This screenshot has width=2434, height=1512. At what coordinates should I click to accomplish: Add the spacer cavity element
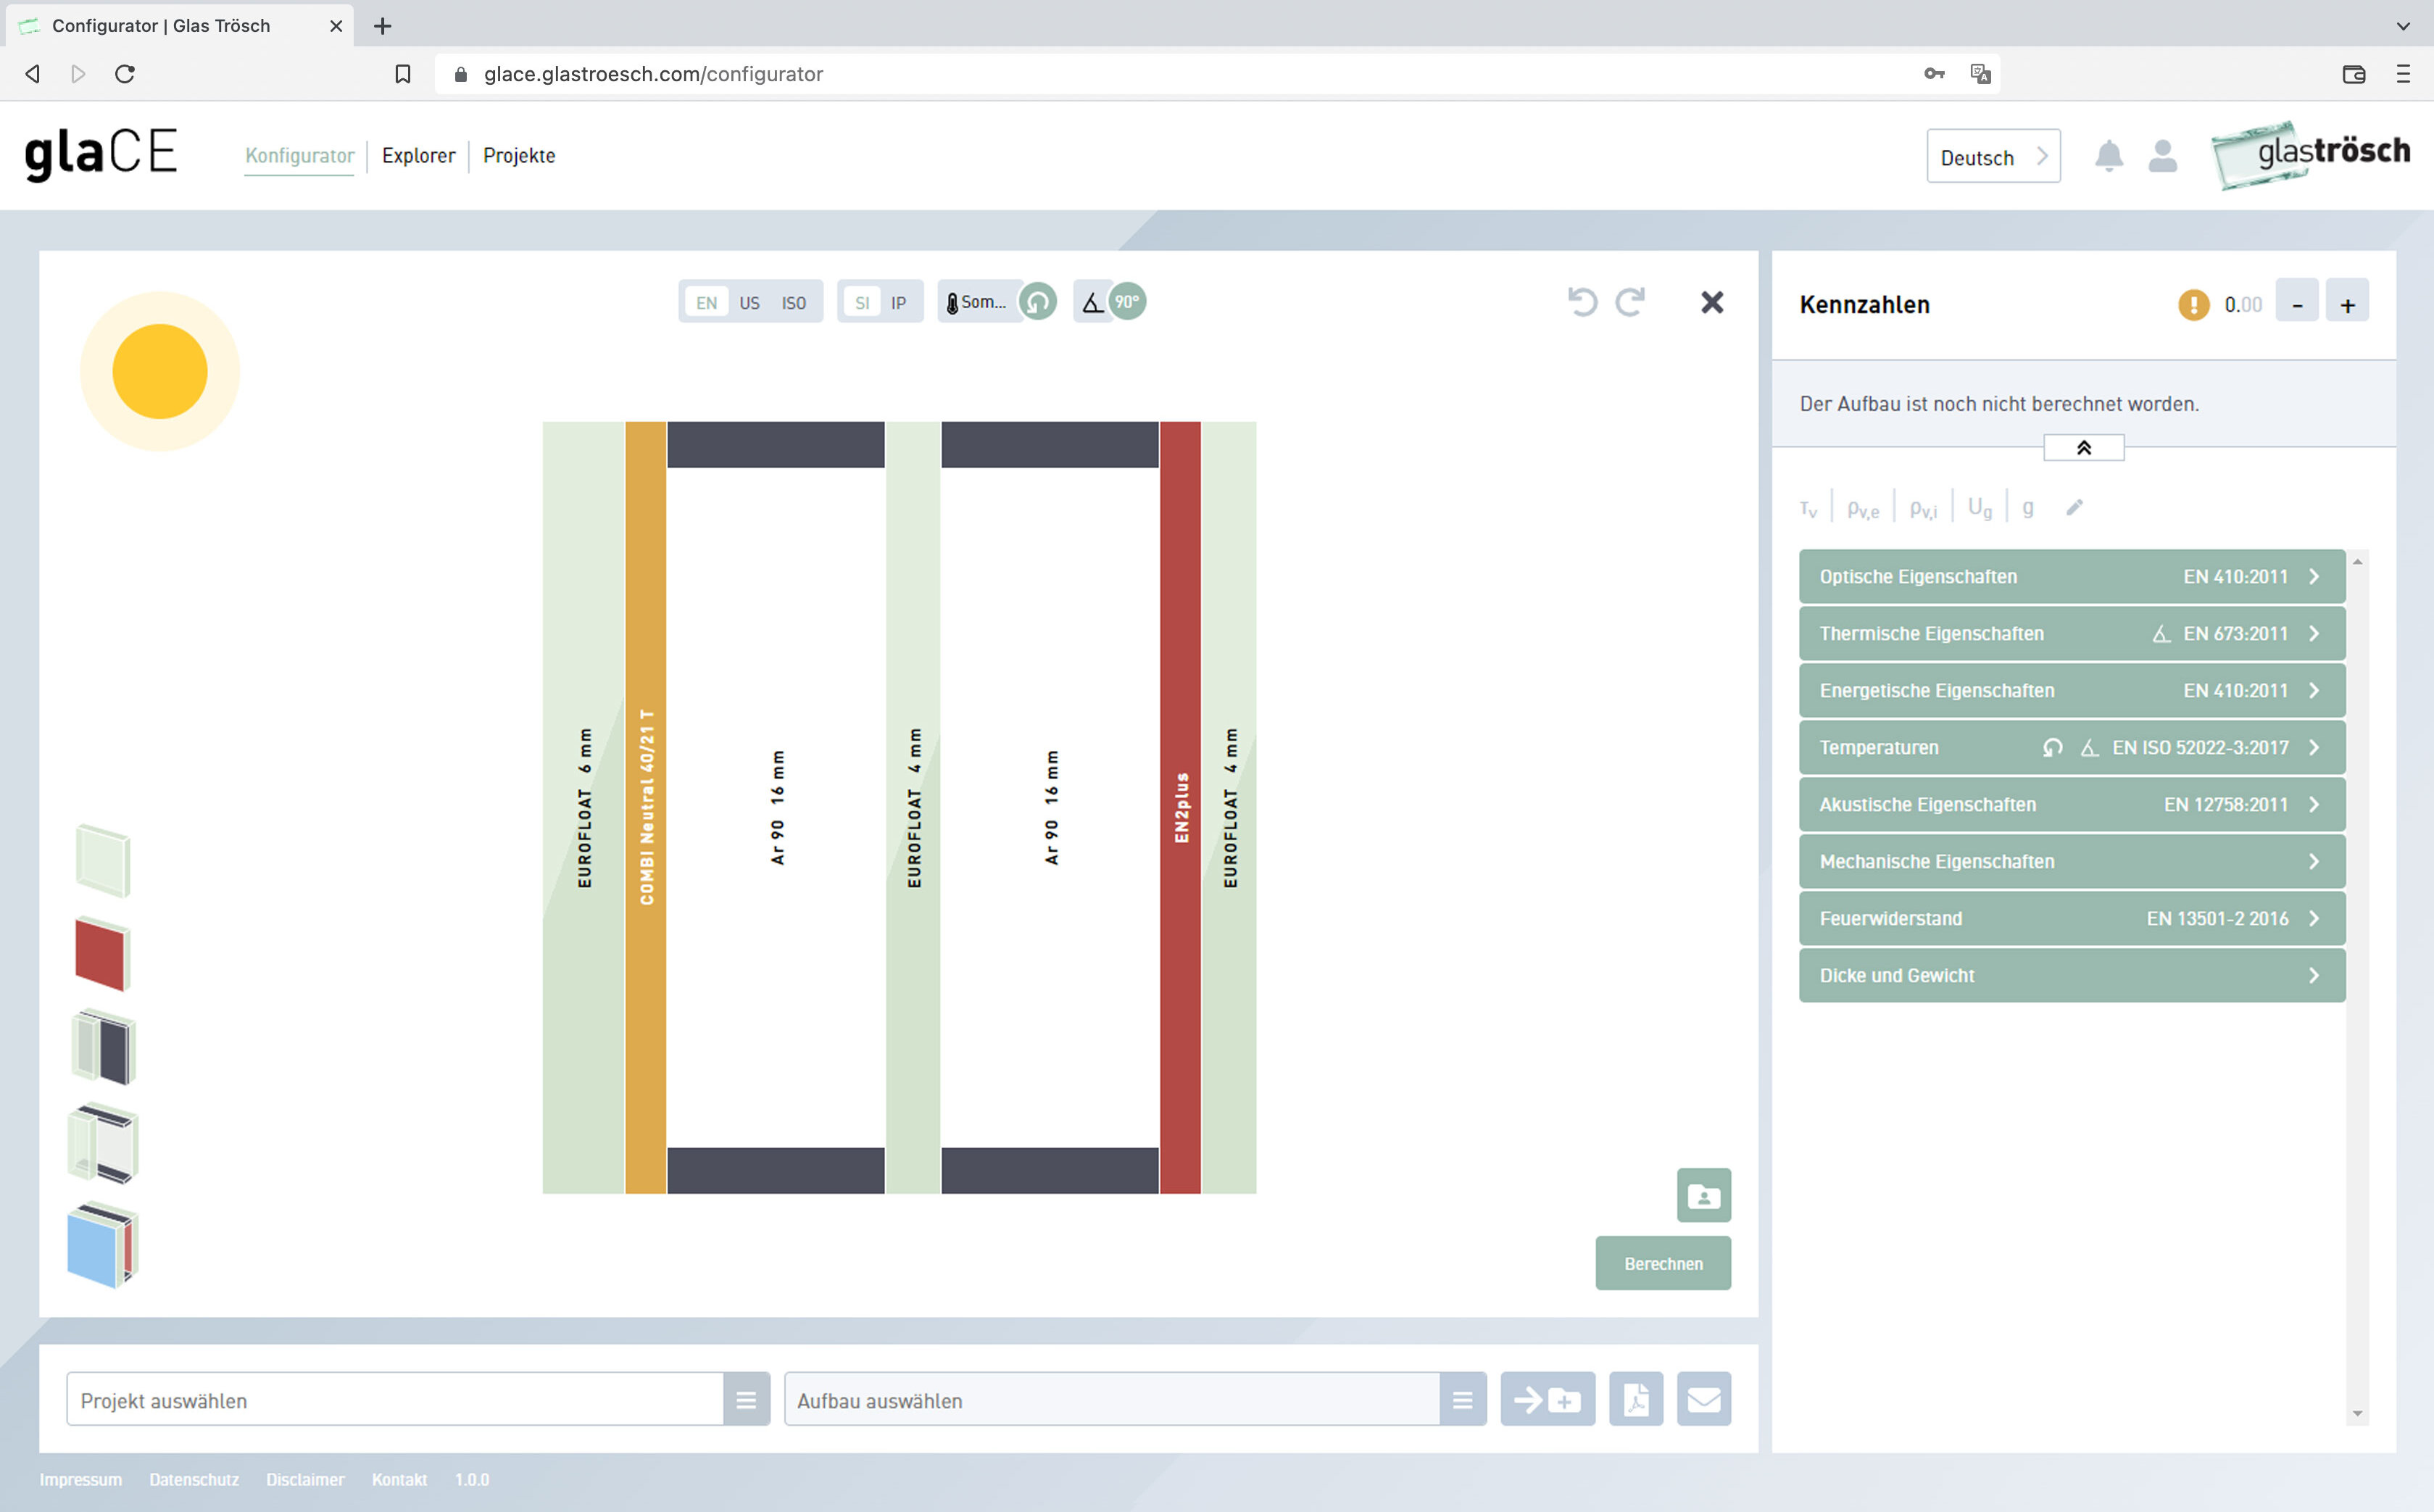pyautogui.click(x=103, y=1047)
